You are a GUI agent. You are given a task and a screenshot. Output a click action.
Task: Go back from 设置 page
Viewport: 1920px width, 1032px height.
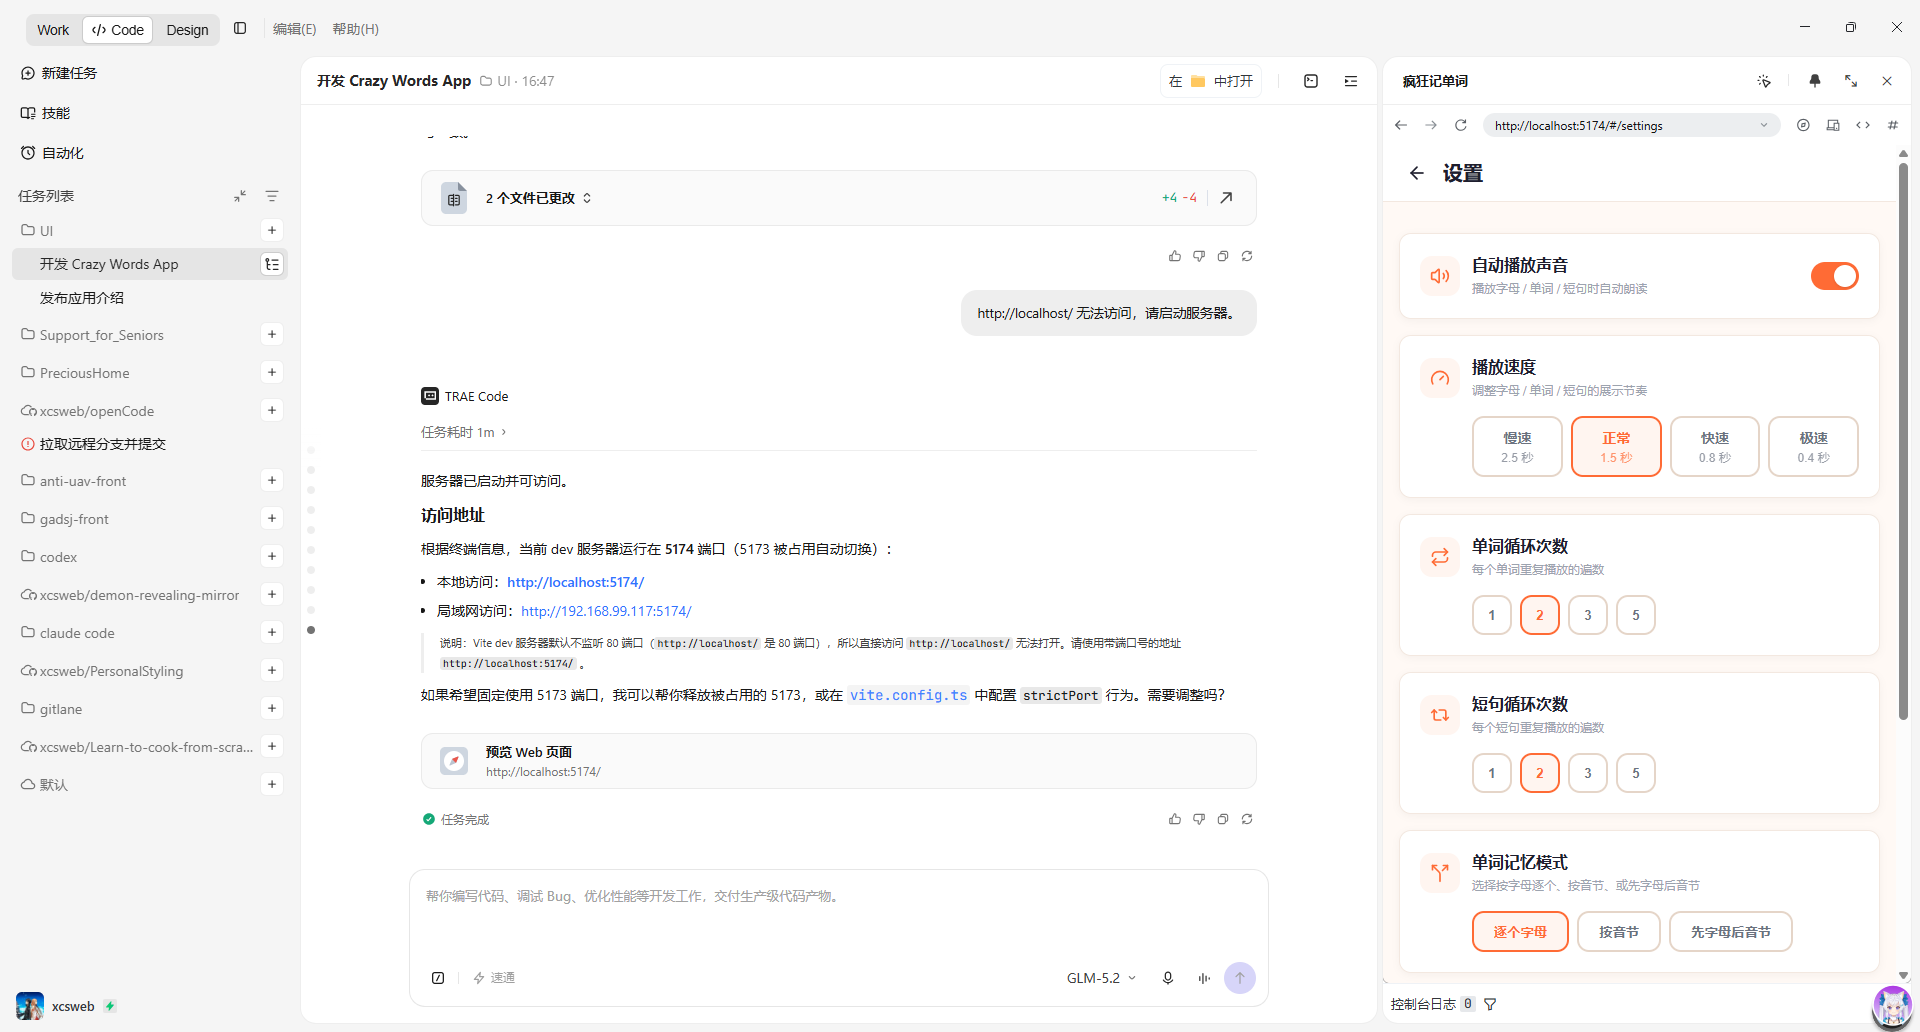point(1417,173)
